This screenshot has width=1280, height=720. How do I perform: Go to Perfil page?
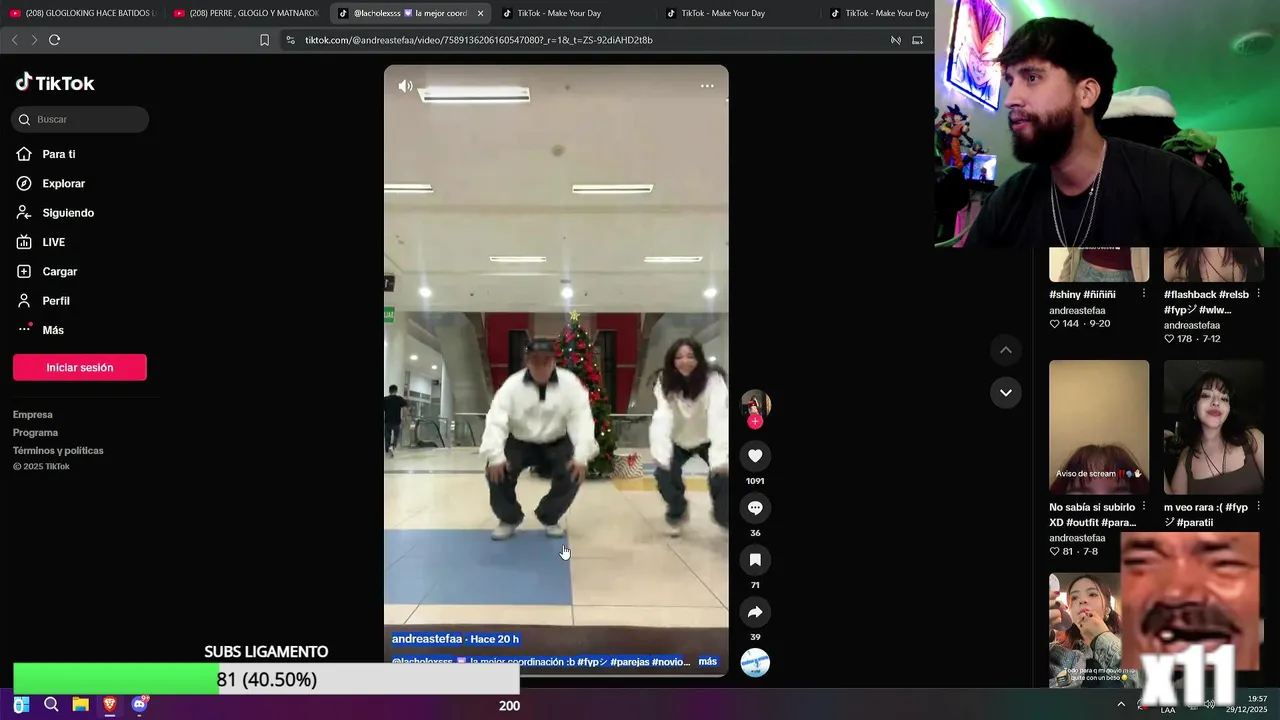pos(56,301)
